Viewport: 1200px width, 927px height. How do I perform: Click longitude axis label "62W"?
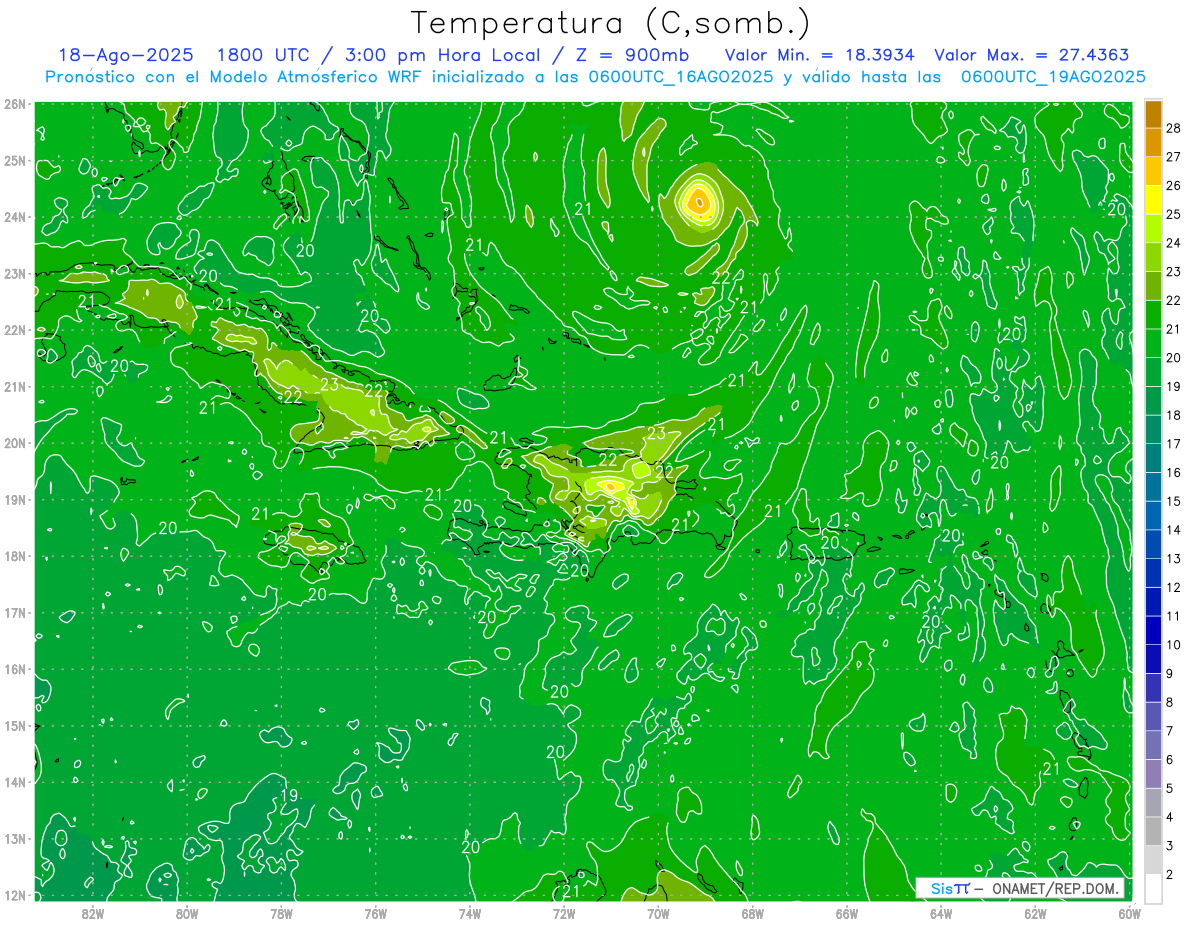tap(1035, 913)
